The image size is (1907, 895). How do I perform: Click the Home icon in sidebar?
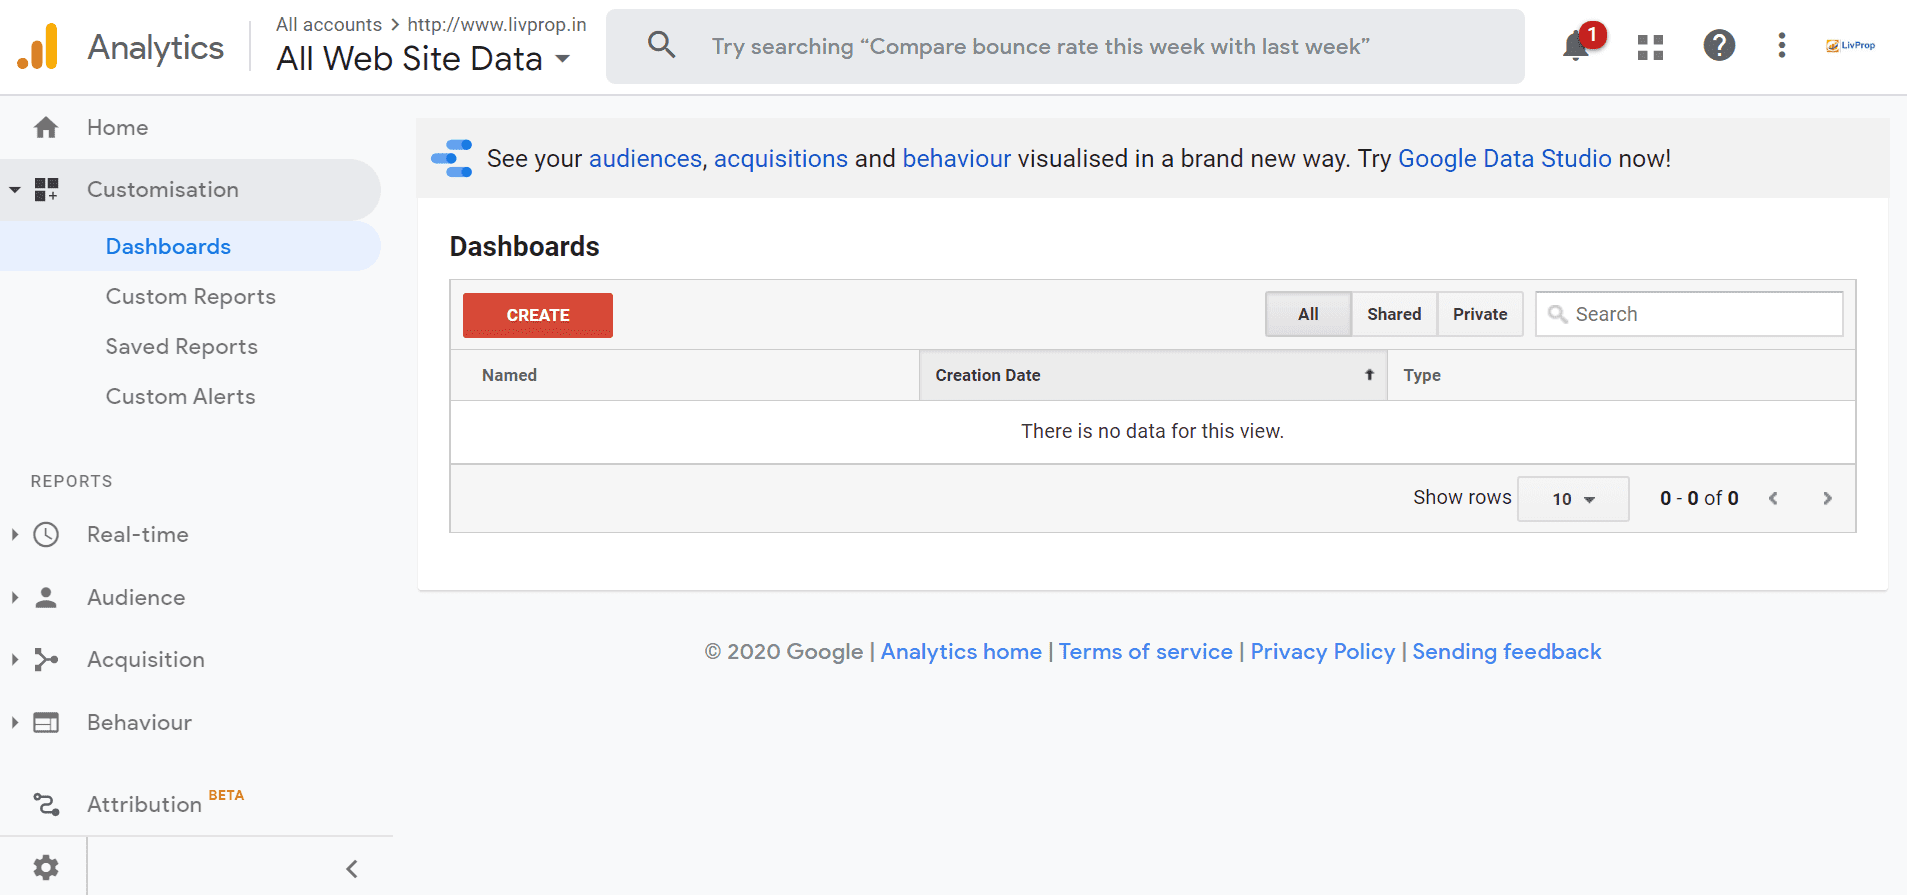pyautogui.click(x=46, y=128)
